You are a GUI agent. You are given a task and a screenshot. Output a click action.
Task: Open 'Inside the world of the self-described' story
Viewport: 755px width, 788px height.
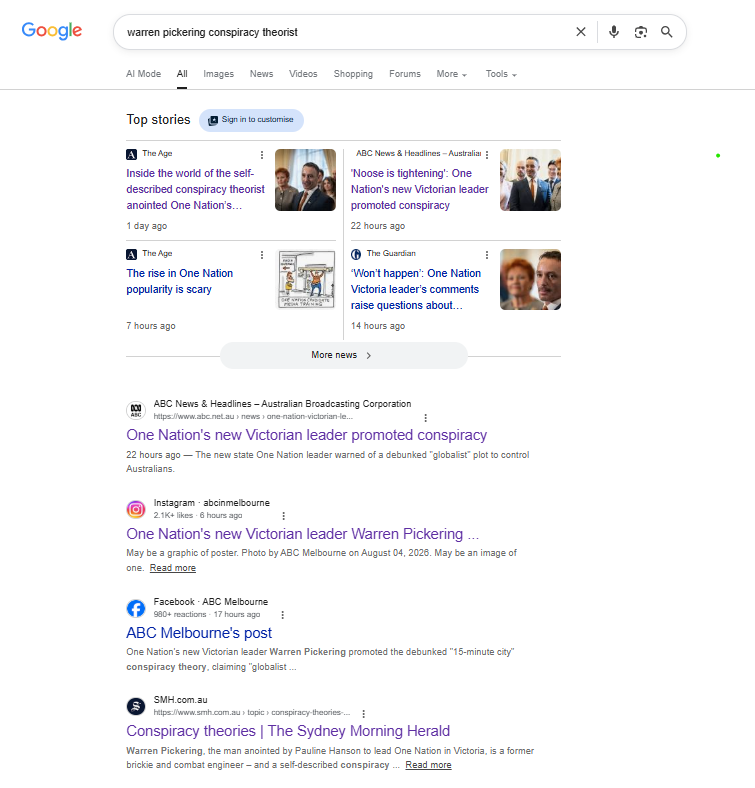coord(195,189)
